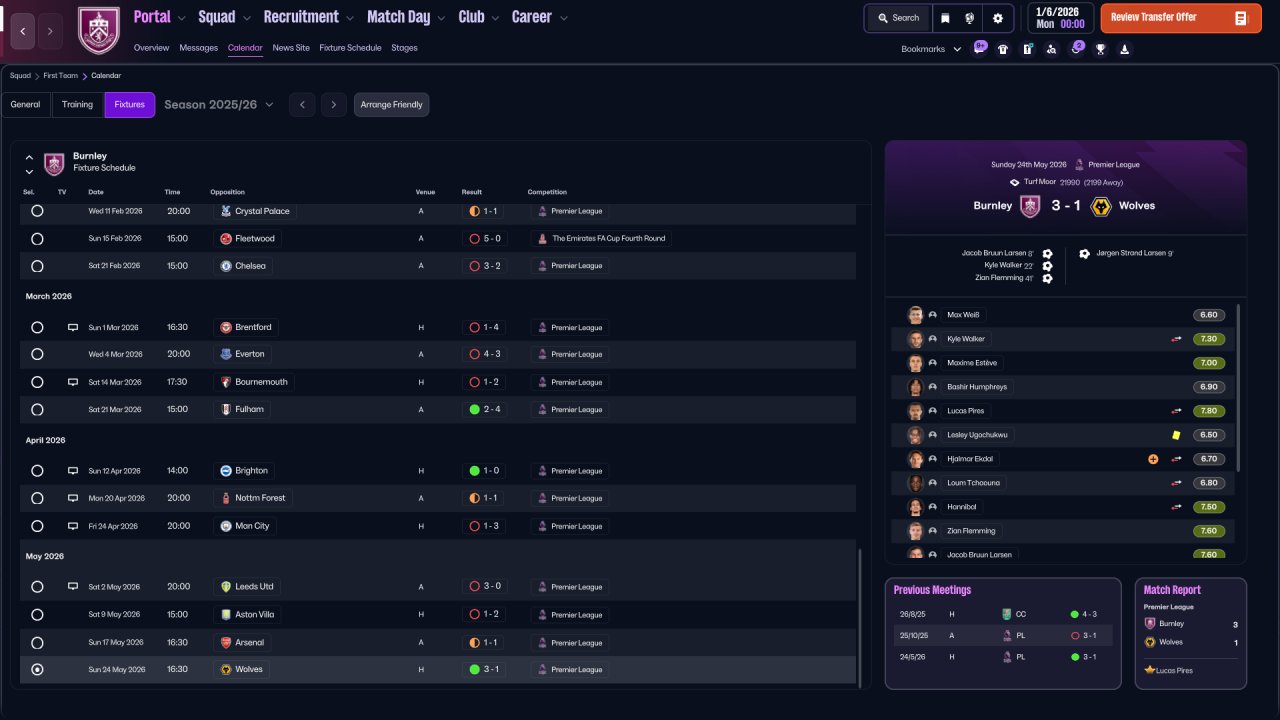The width and height of the screenshot is (1280, 720).
Task: Open the Season 2025/26 selector
Action: [219, 105]
